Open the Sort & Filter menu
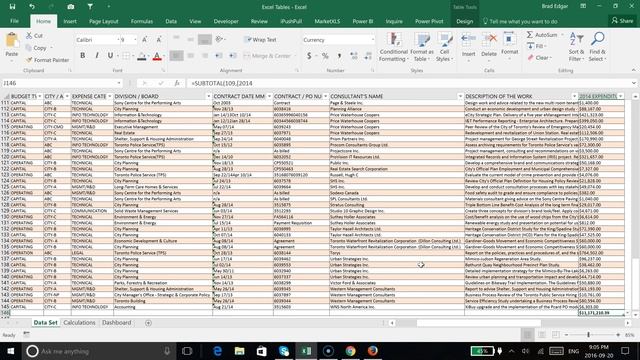 point(576,47)
